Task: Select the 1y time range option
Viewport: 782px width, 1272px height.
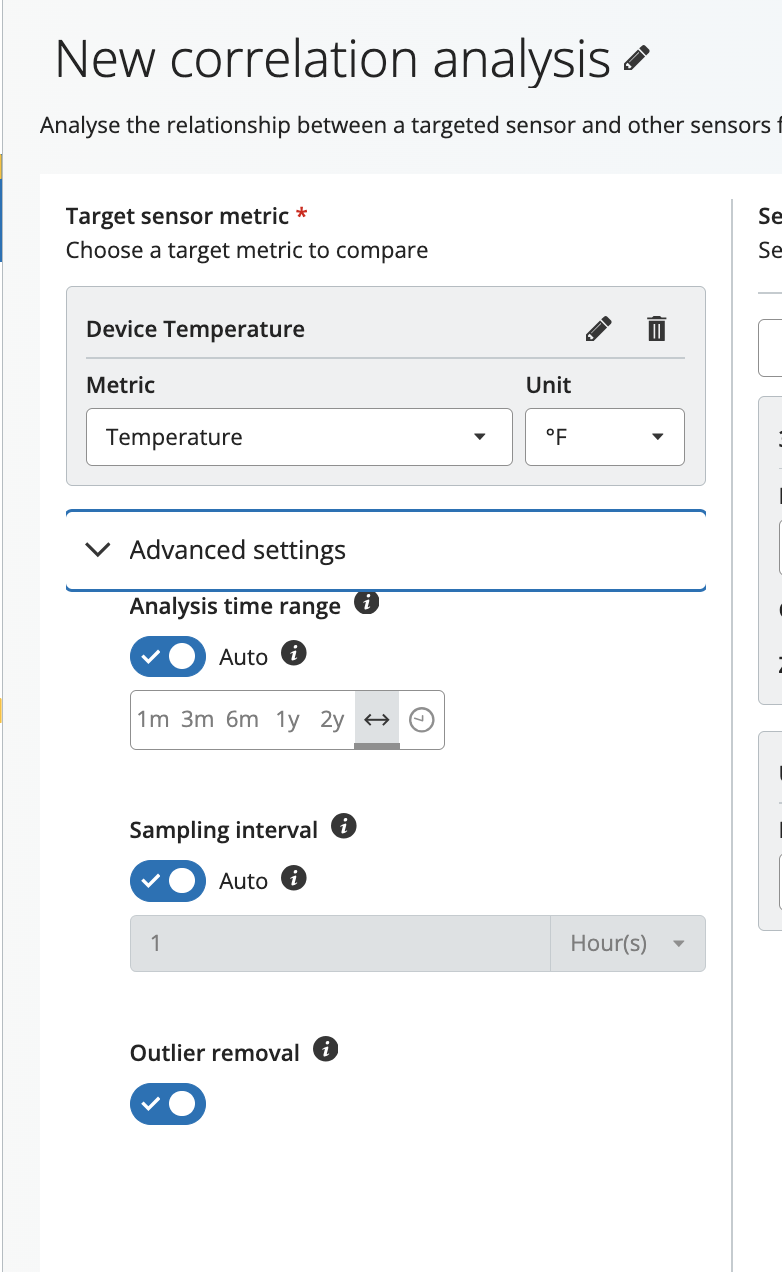Action: [288, 720]
